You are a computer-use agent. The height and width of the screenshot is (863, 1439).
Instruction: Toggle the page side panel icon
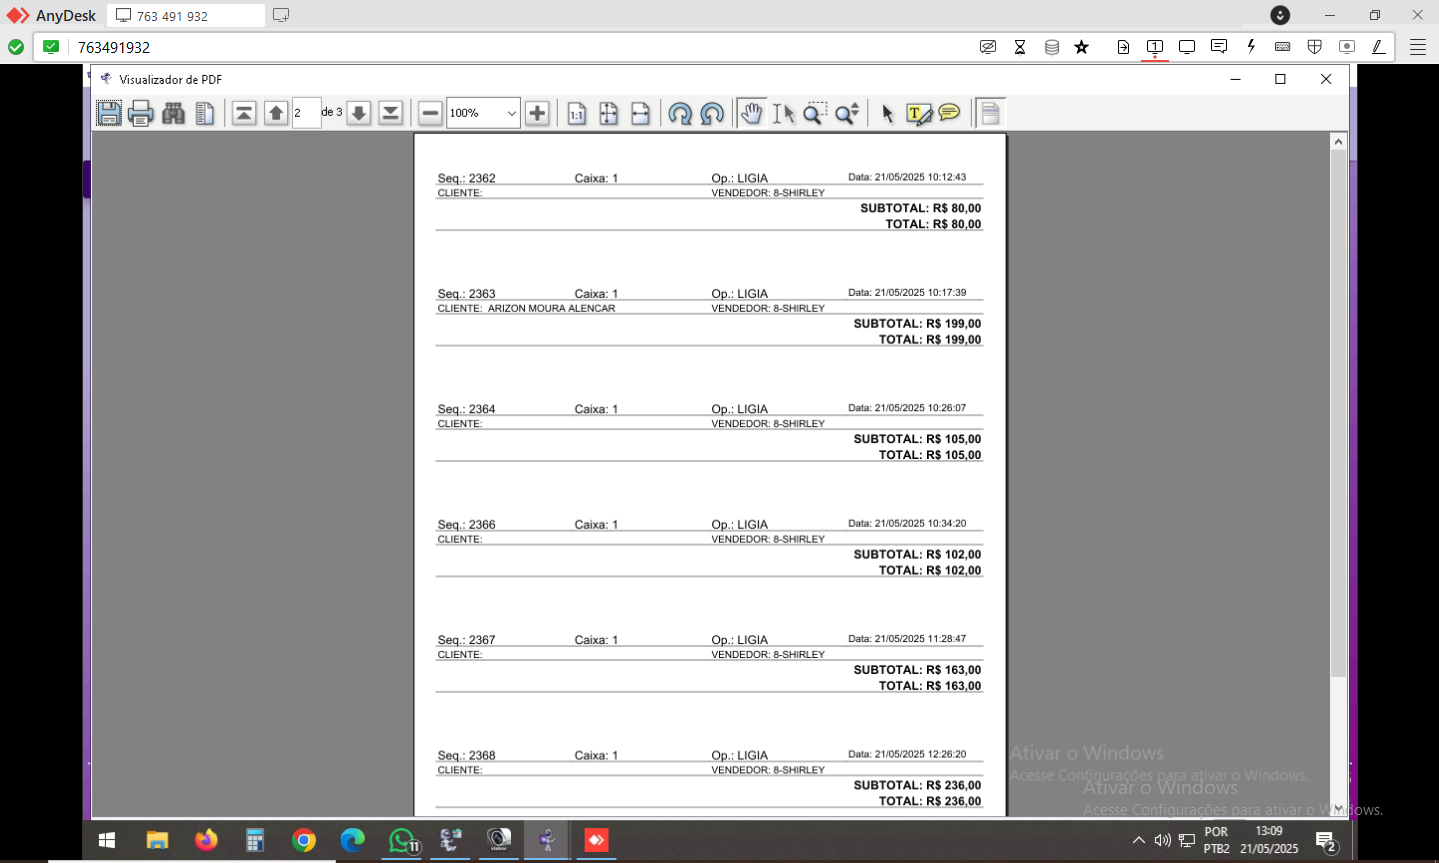coord(205,113)
